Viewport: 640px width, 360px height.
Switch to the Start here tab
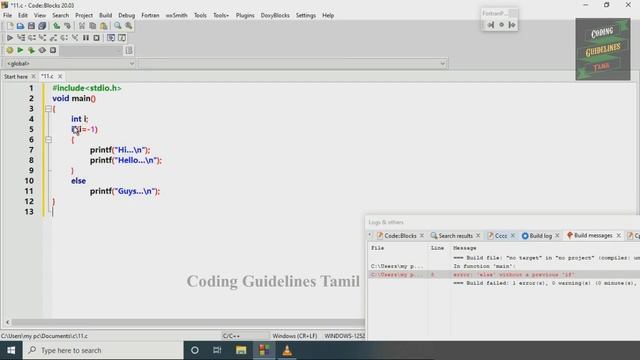click(16, 76)
